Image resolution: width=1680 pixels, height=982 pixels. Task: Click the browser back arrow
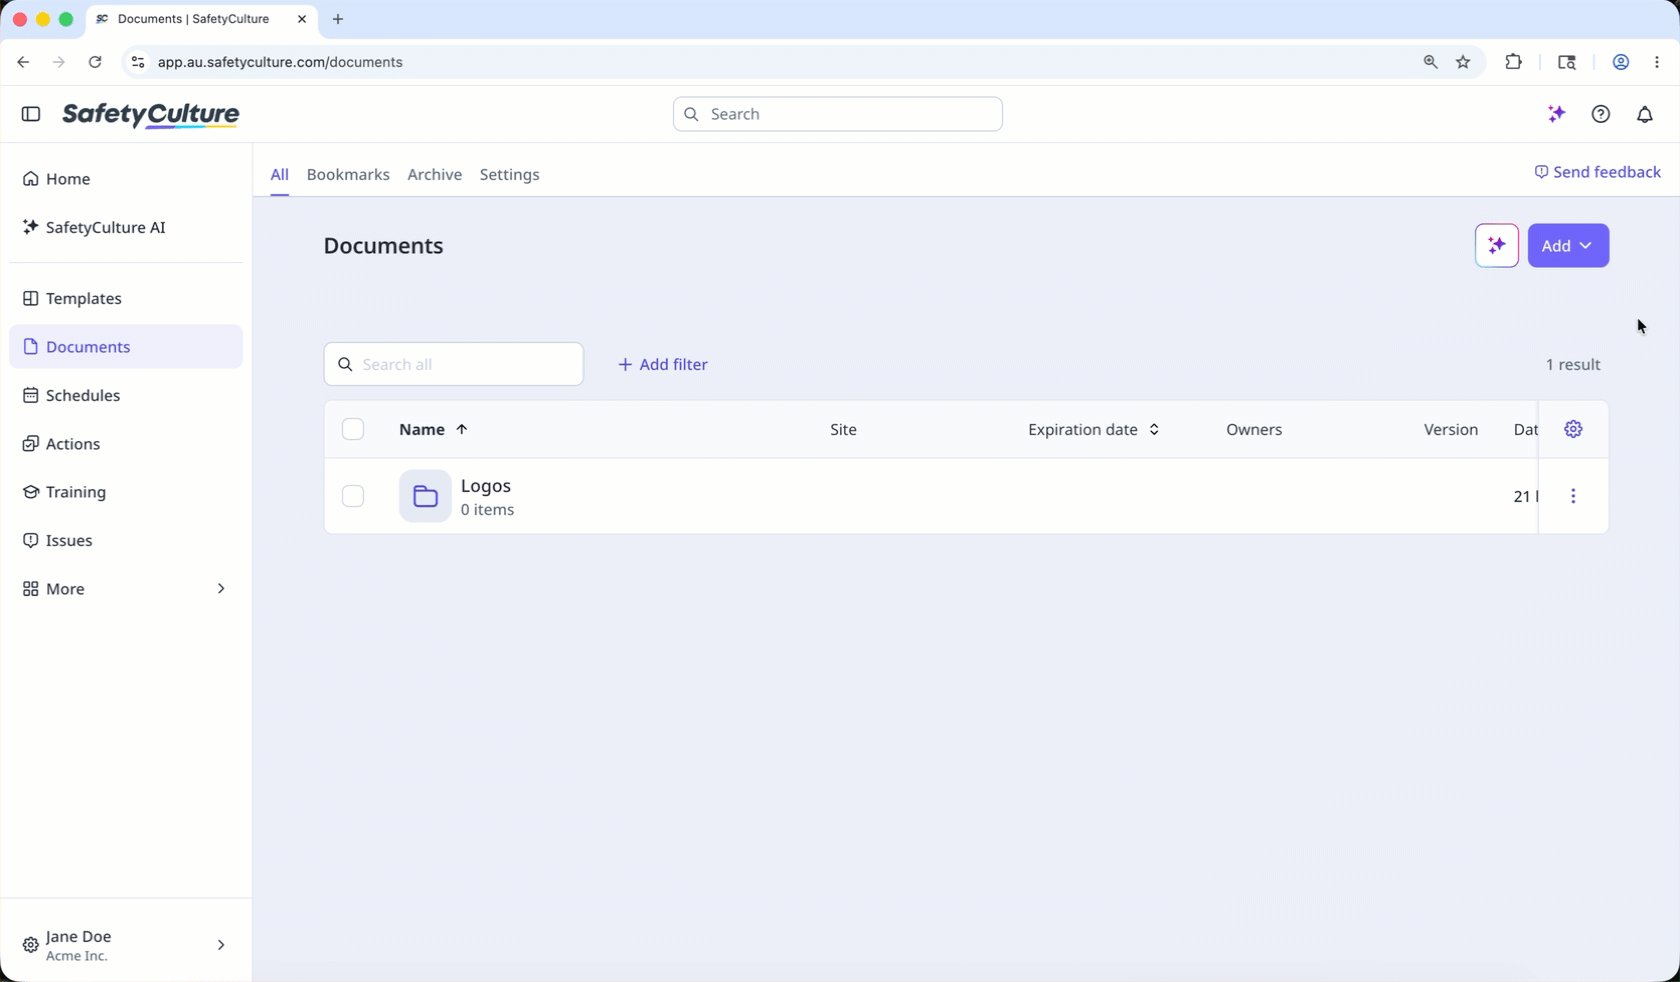23,62
